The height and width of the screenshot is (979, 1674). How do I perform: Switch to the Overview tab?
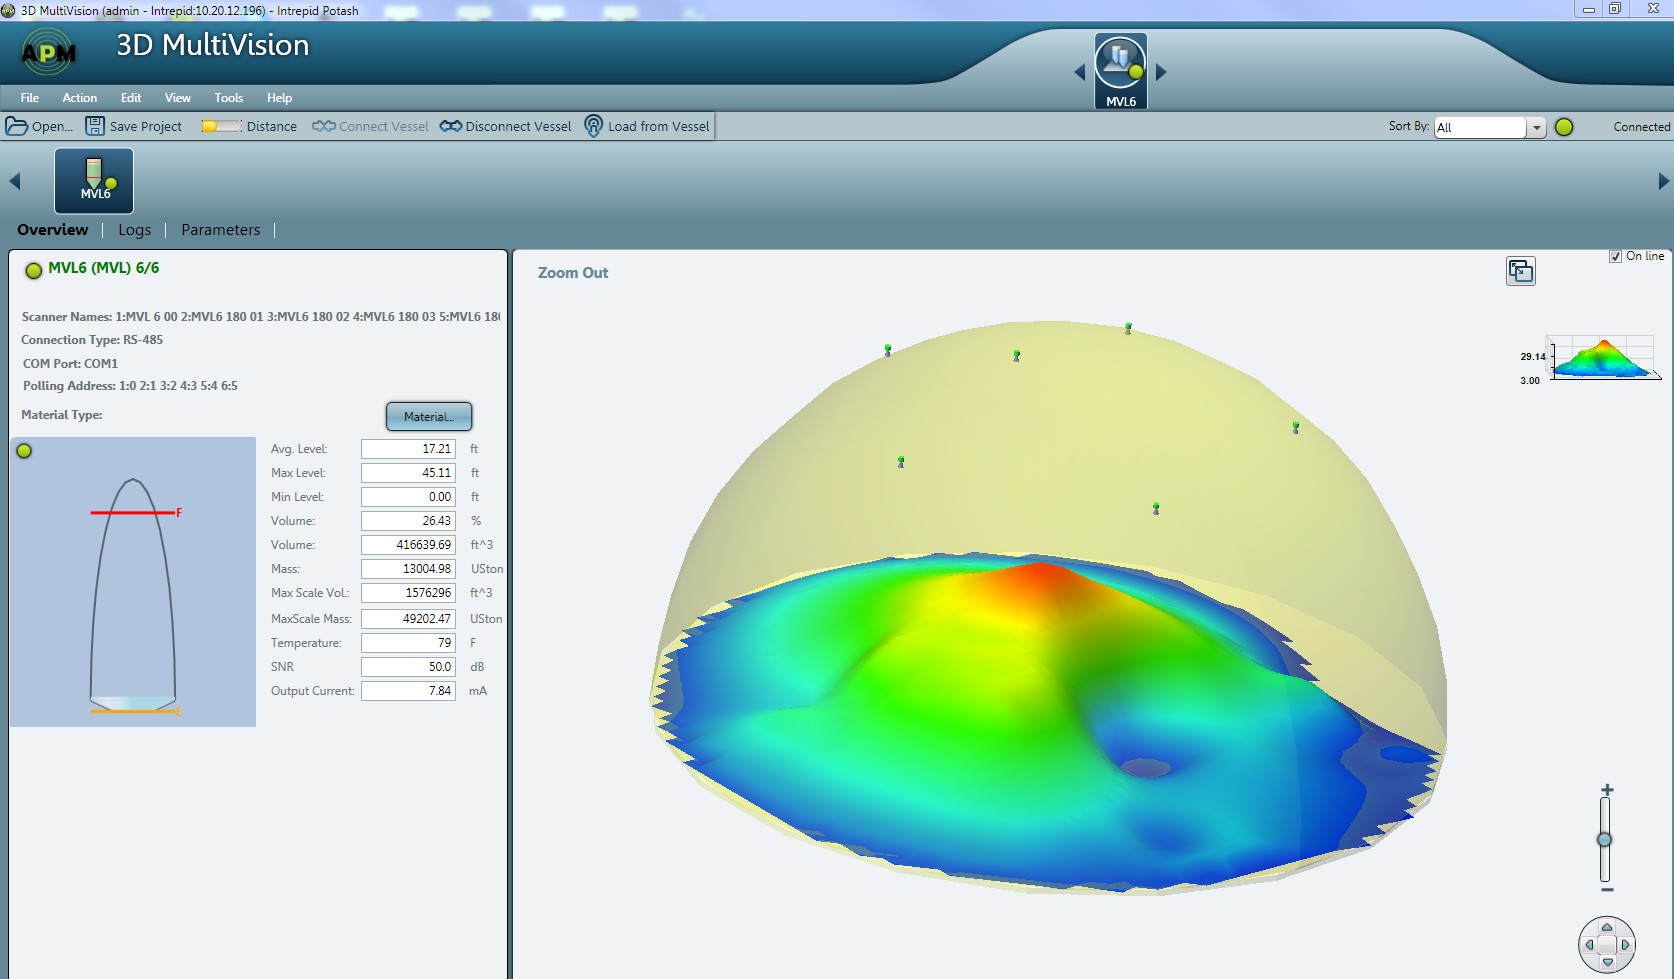[53, 230]
